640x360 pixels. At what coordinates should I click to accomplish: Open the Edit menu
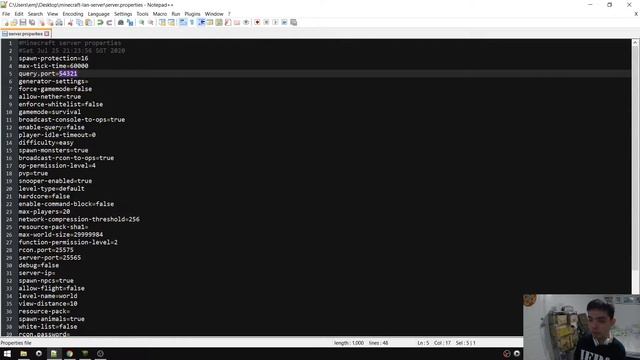click(19, 14)
